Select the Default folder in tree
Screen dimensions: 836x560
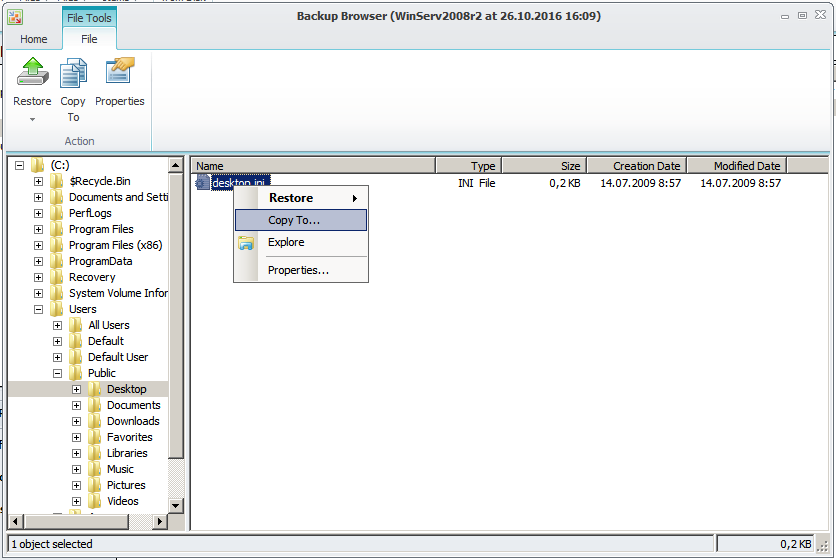pyautogui.click(x=106, y=341)
